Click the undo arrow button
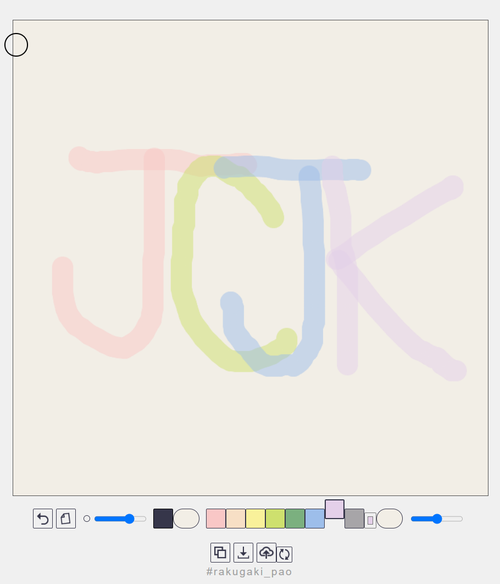Screen dimensions: 500x584 pos(43,518)
